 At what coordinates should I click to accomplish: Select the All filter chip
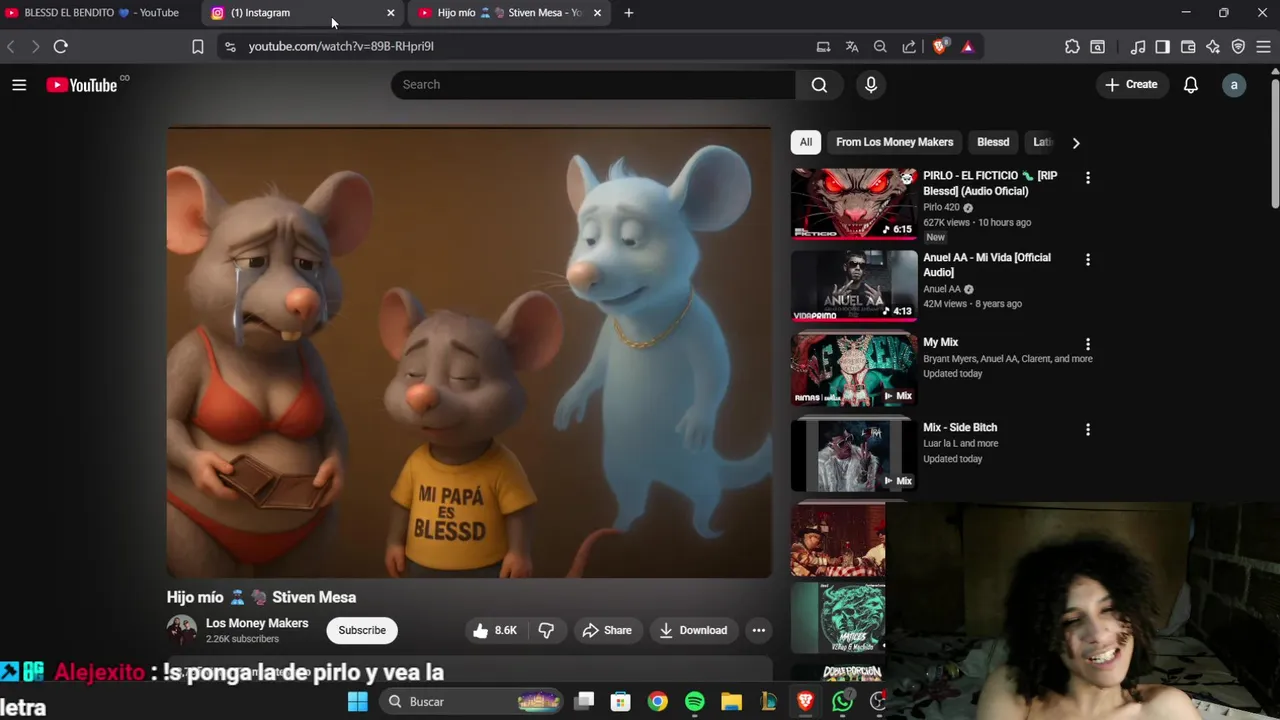tap(806, 142)
